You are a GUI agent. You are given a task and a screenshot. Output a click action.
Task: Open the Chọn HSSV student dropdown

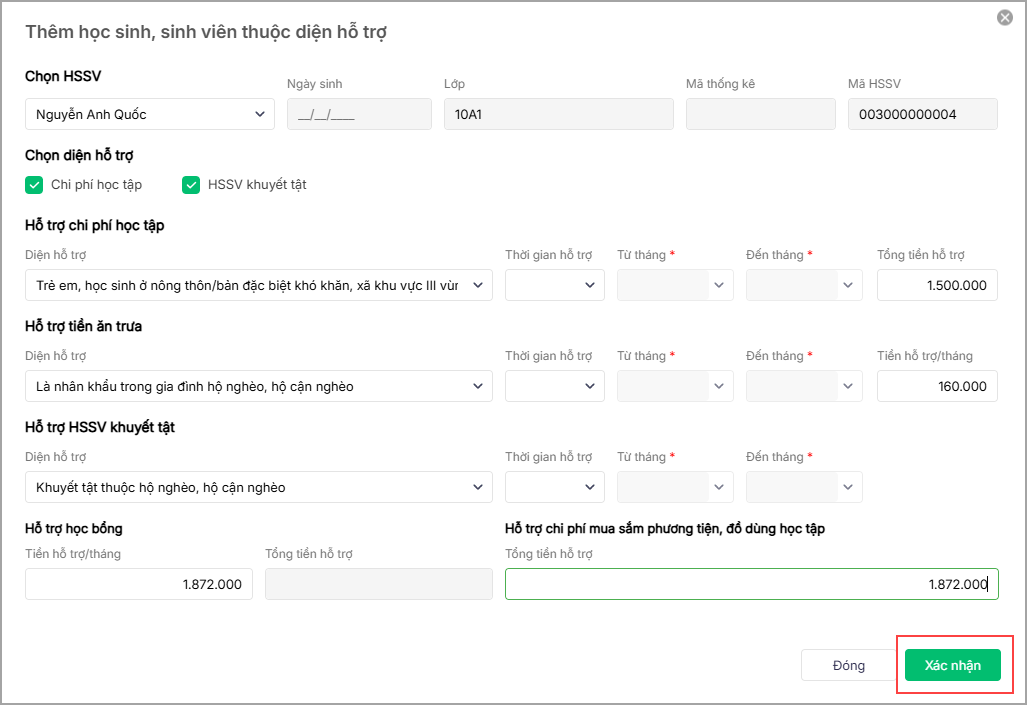point(150,114)
